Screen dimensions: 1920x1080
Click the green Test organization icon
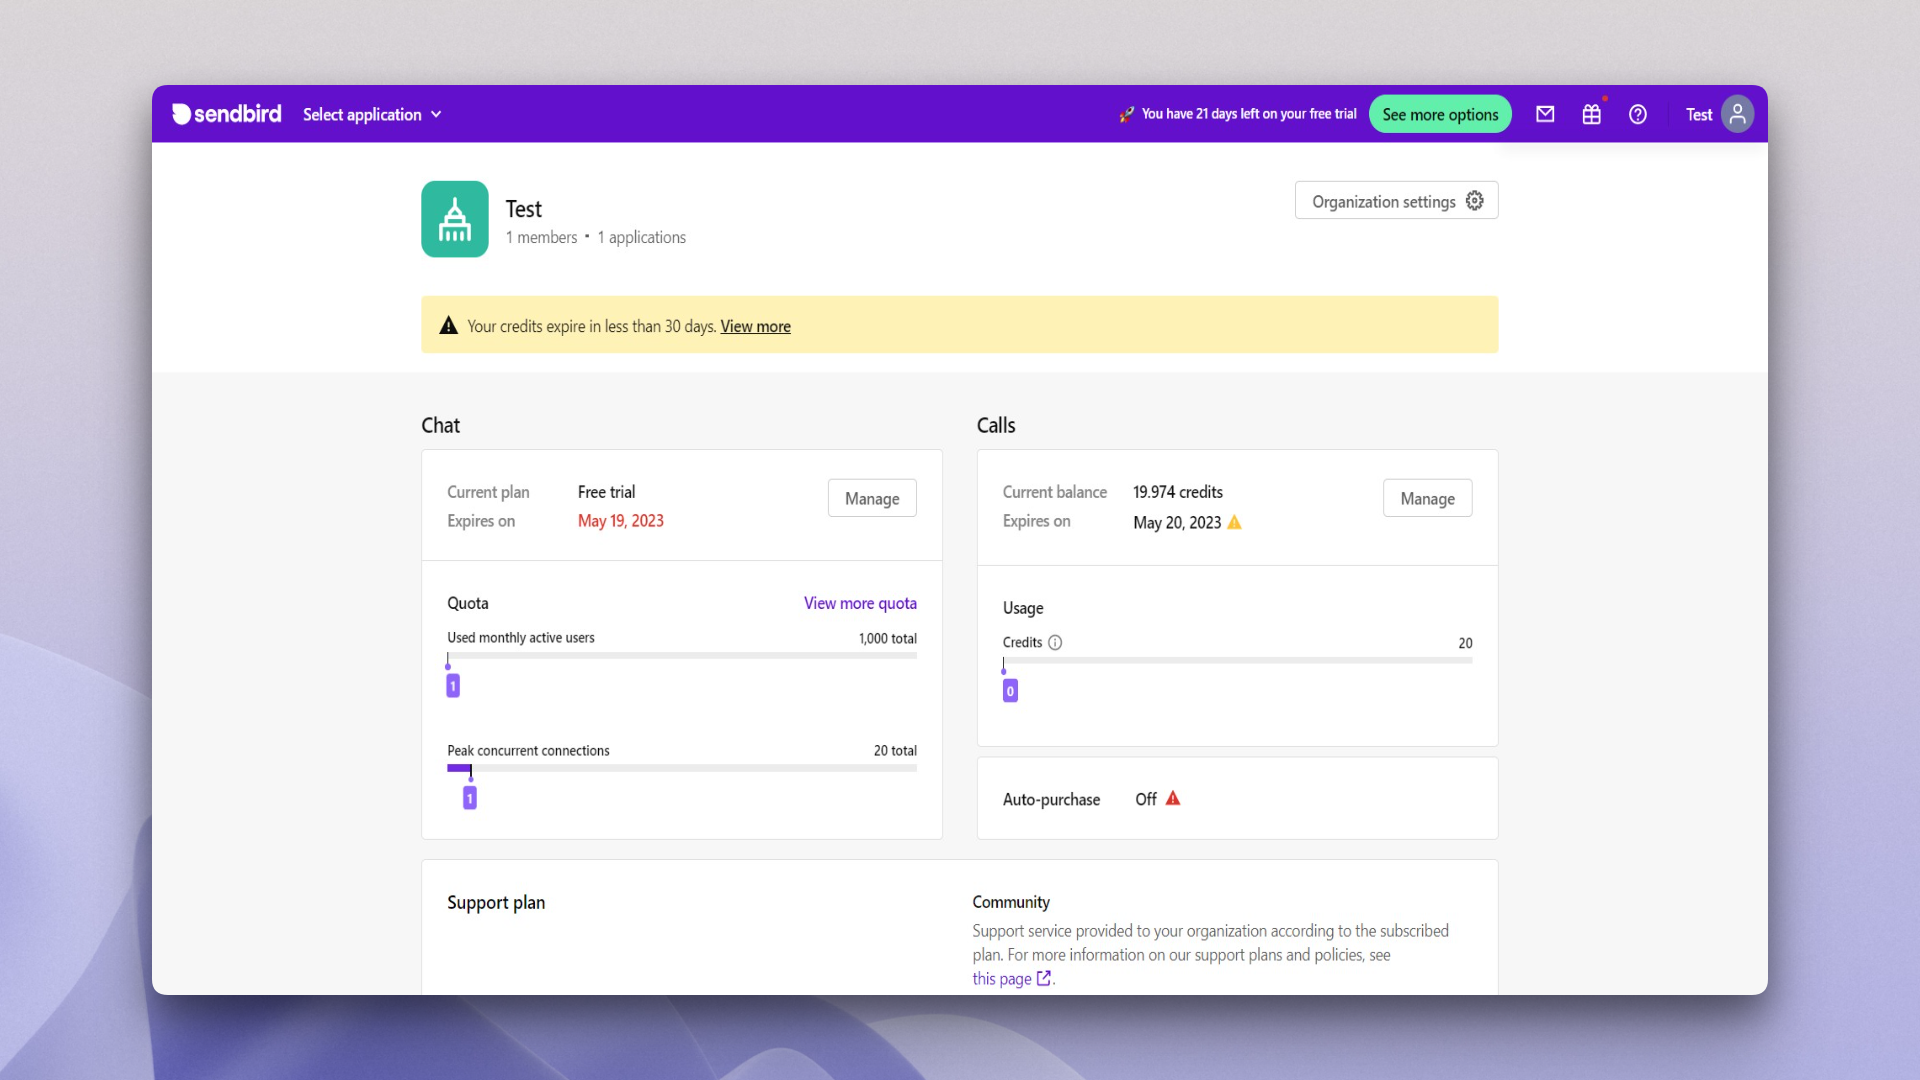point(454,219)
